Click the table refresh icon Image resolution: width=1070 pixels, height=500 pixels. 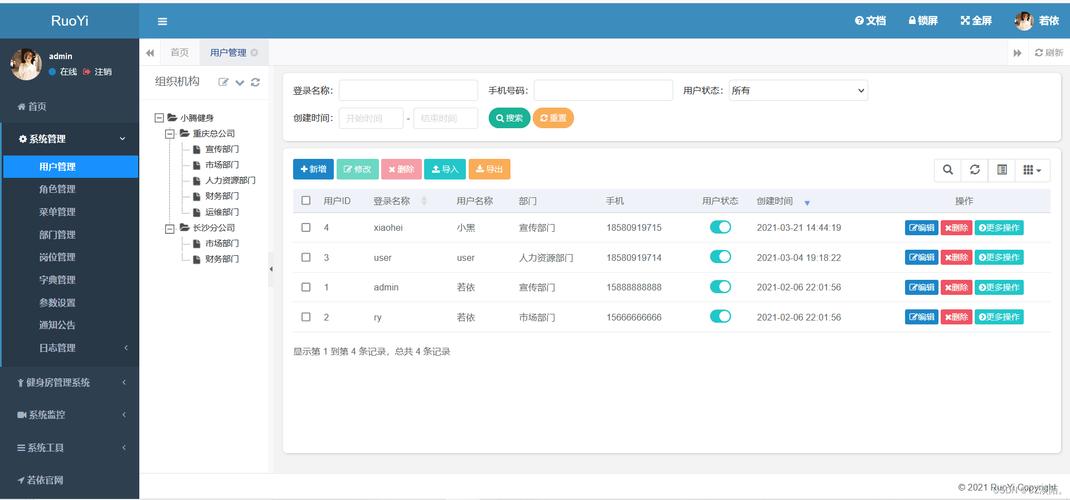(975, 170)
